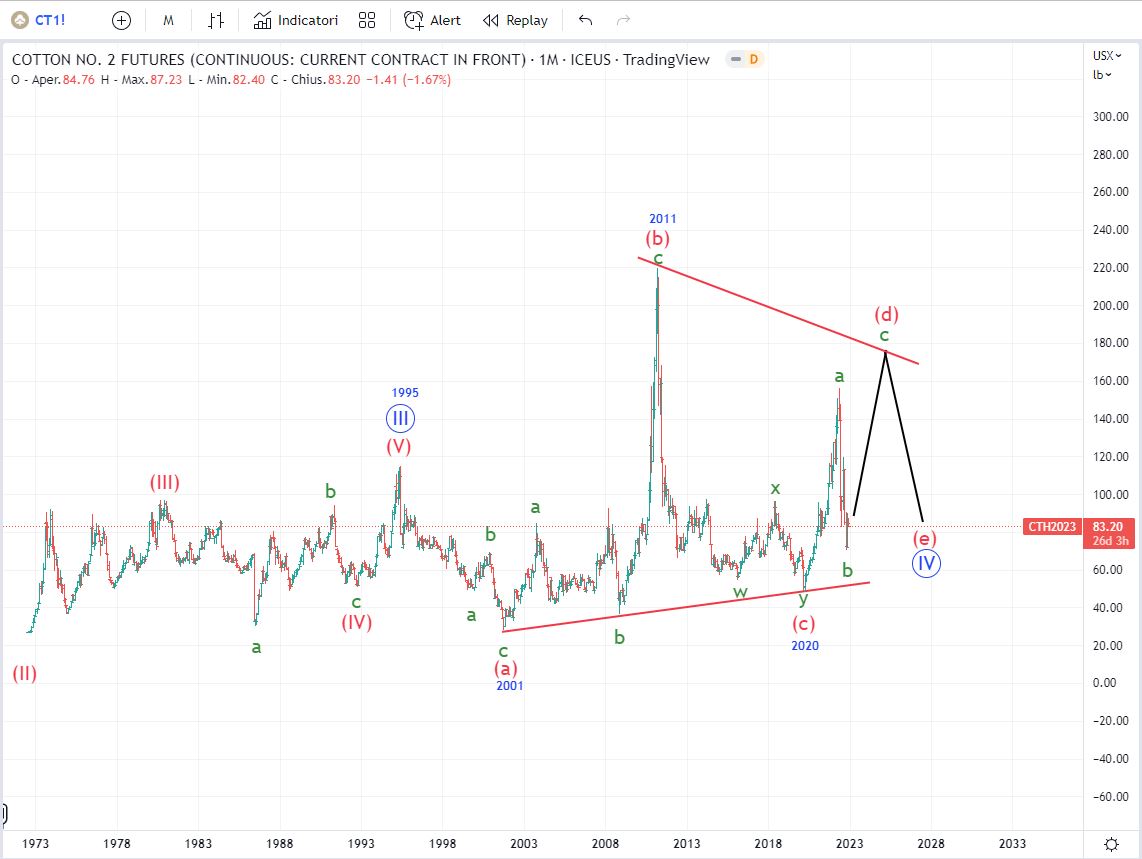Viewport: 1142px width, 859px height.
Task: Select the 2011 year annotation
Action: tap(663, 219)
